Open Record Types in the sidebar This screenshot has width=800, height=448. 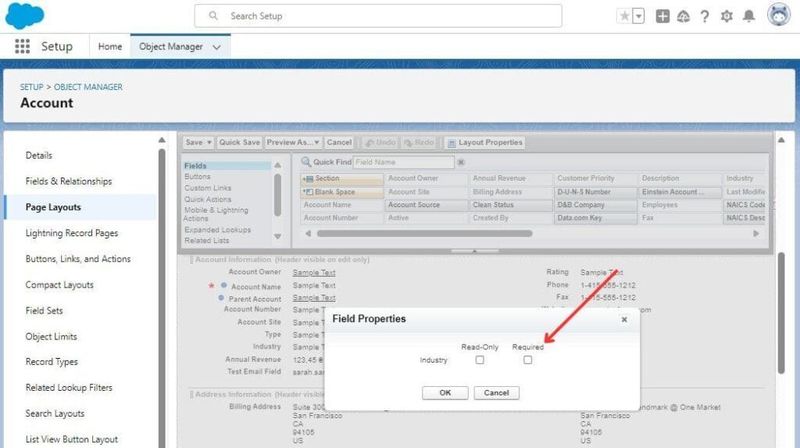[x=52, y=362]
